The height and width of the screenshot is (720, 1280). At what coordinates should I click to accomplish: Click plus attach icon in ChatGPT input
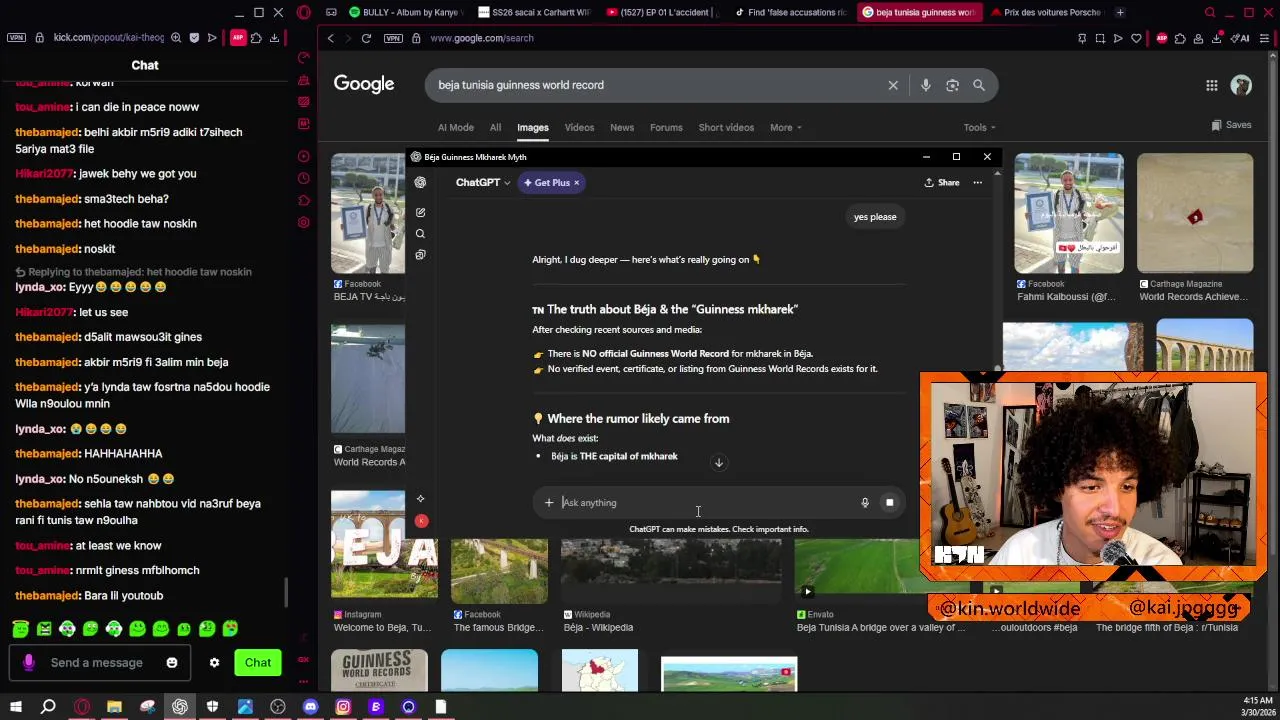click(x=548, y=502)
